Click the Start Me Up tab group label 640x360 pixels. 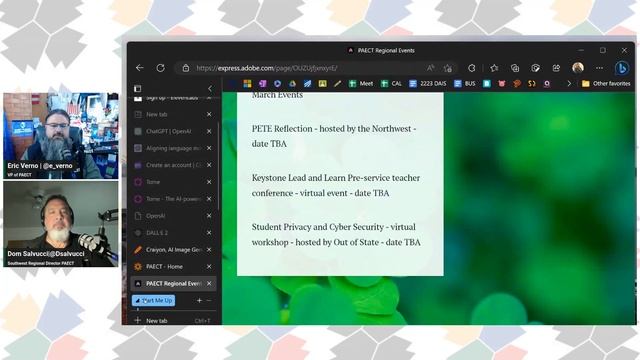pyautogui.click(x=153, y=300)
